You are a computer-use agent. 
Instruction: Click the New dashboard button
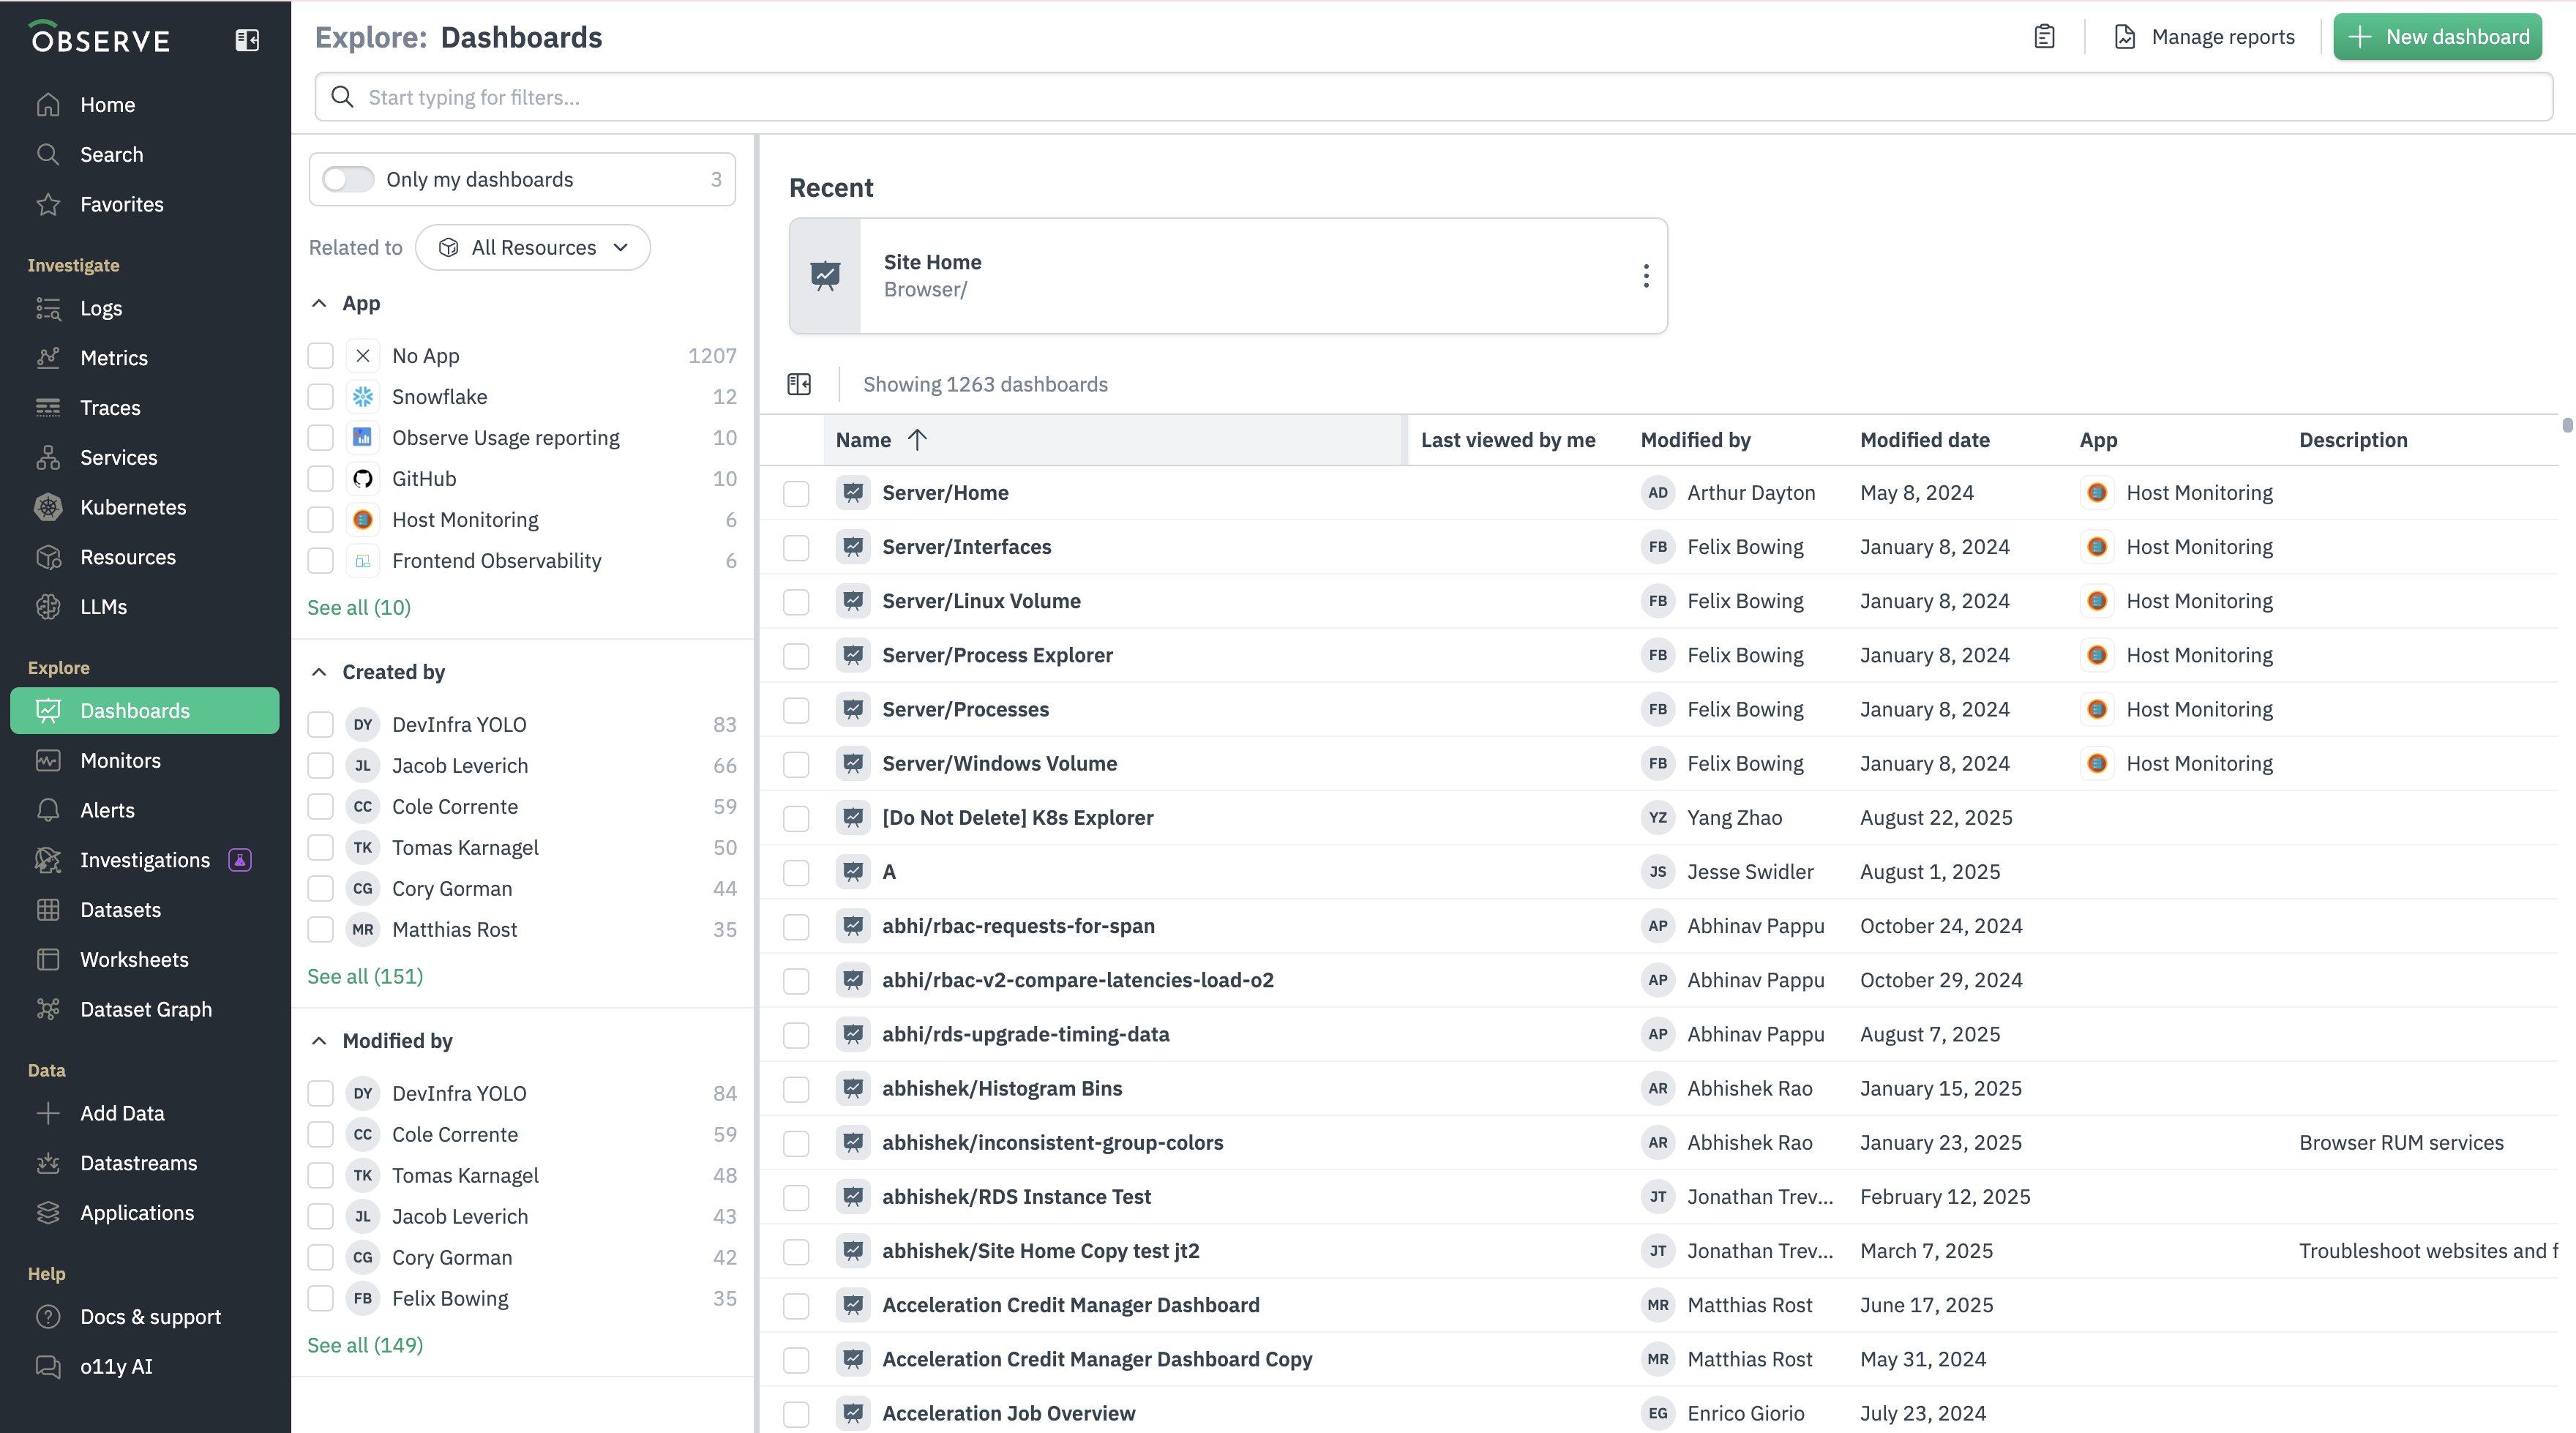point(2437,37)
